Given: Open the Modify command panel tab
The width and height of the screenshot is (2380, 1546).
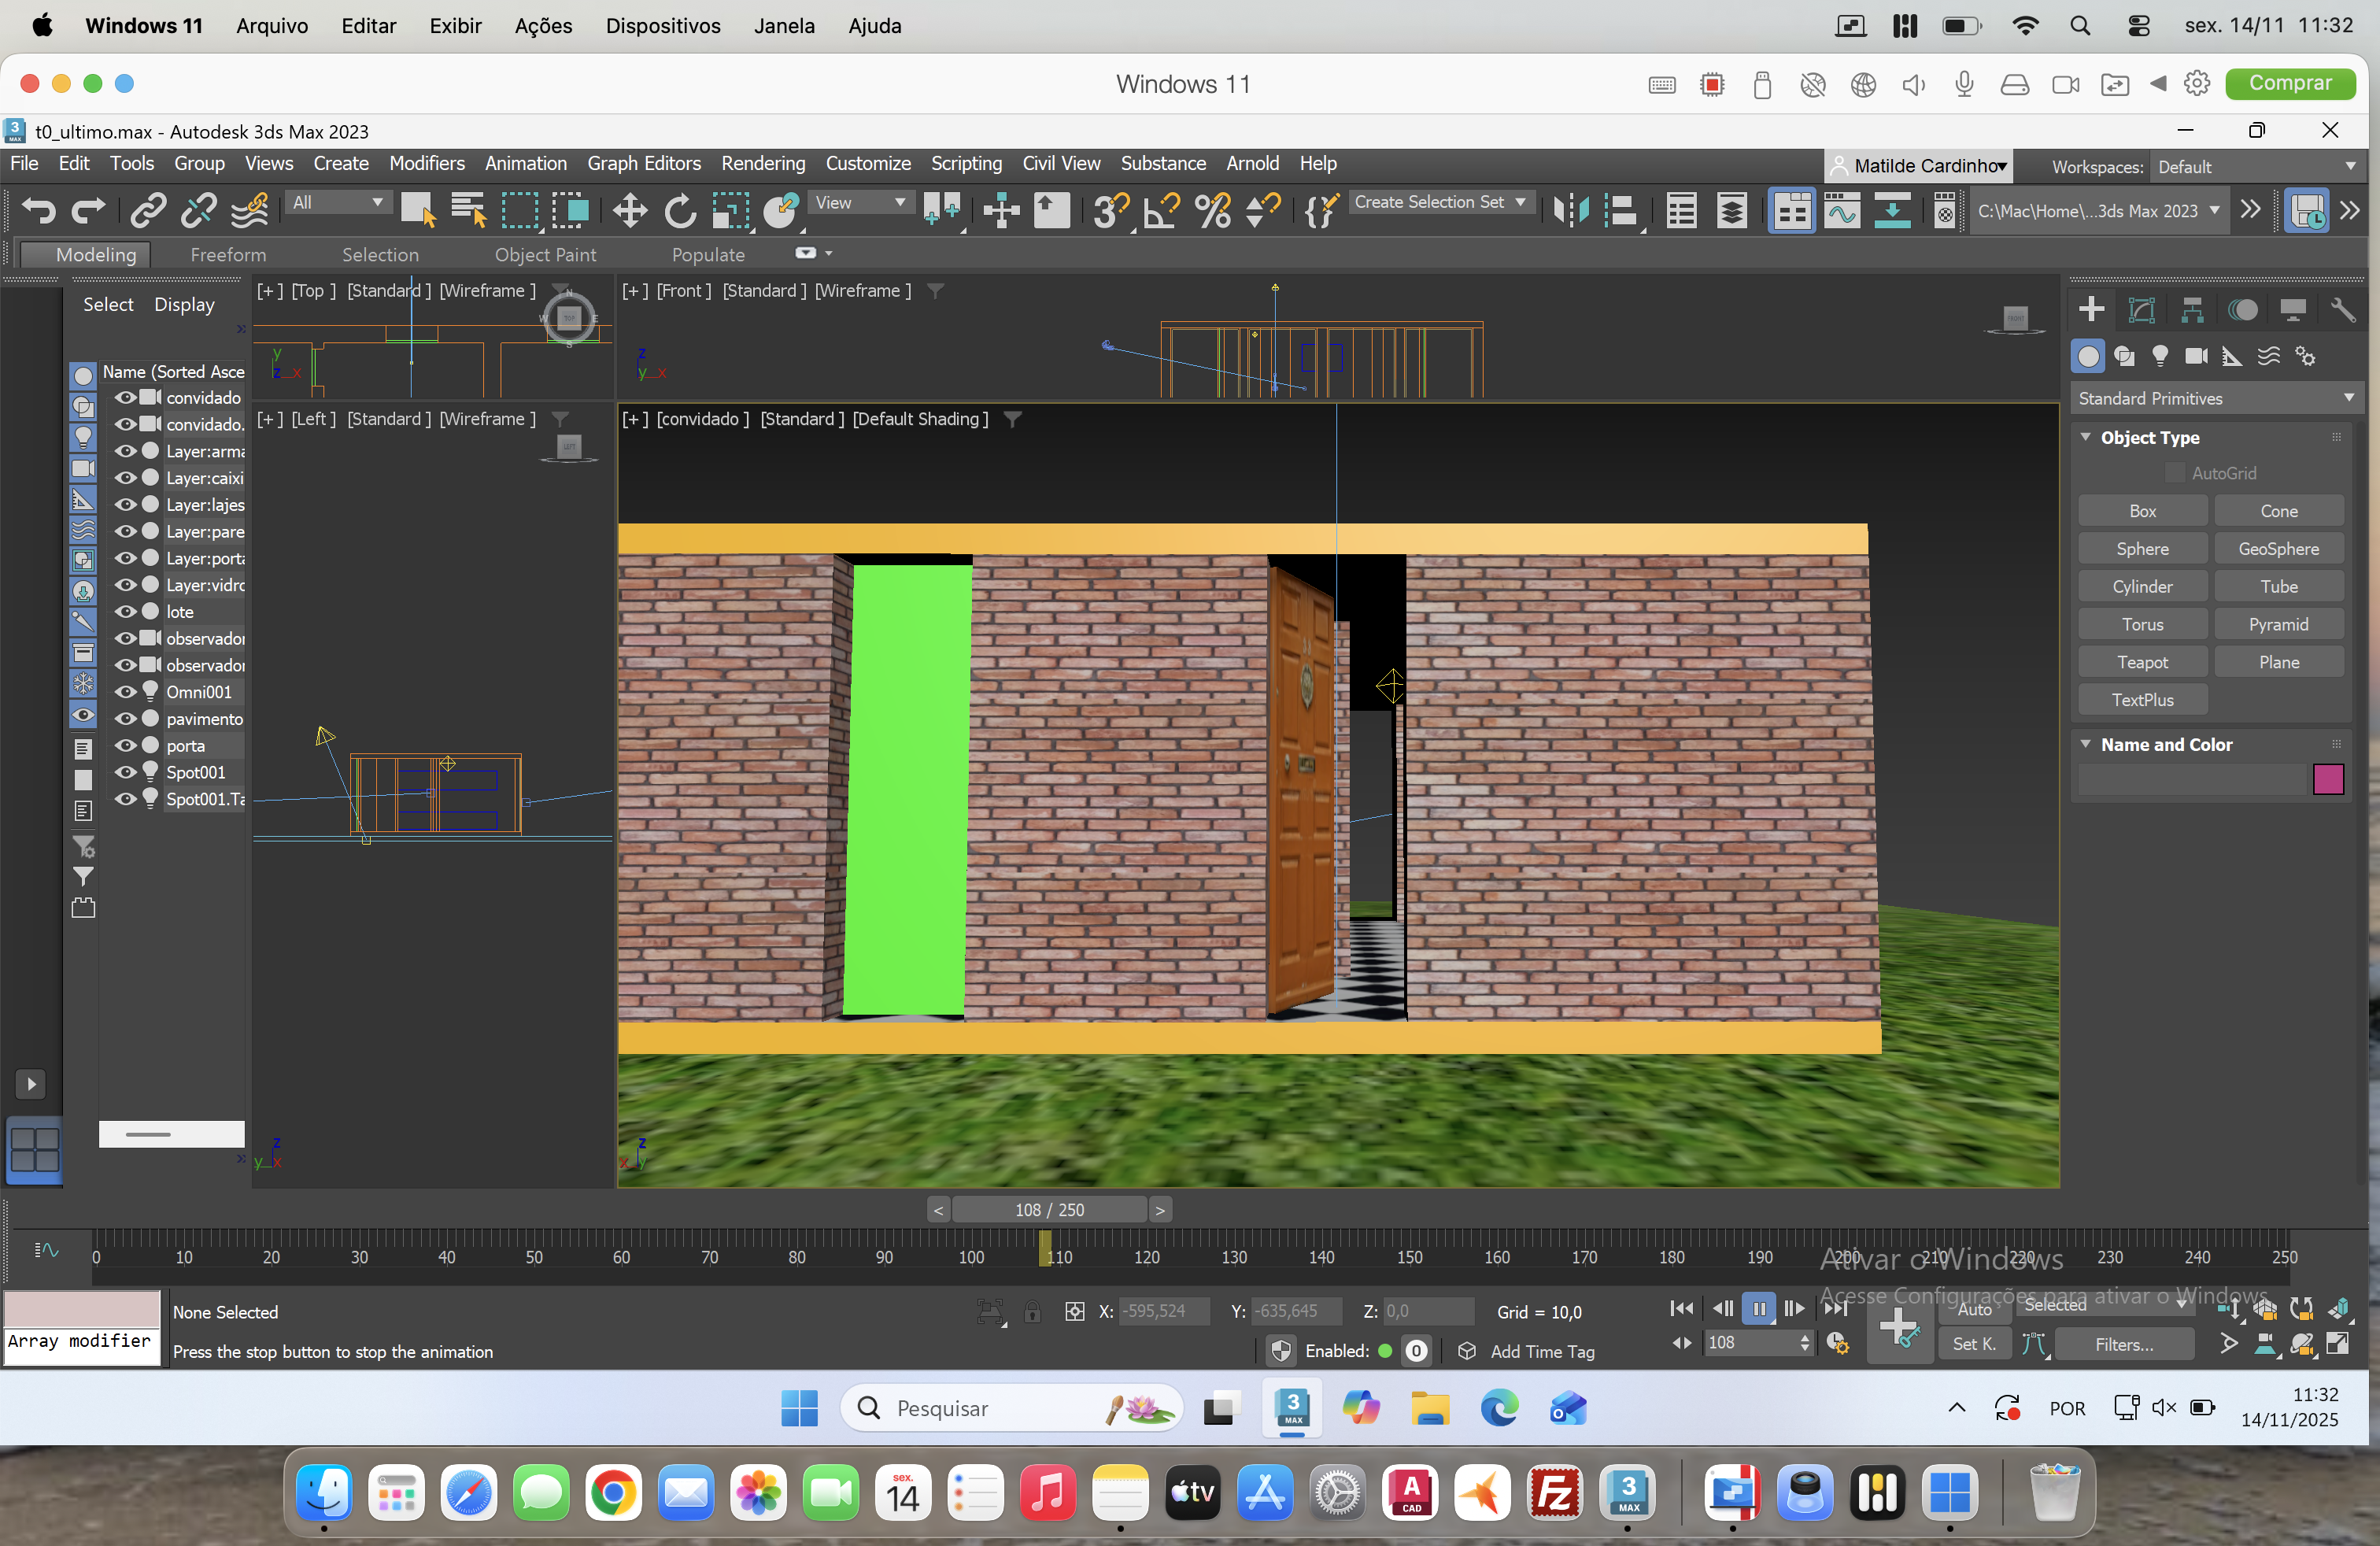Looking at the screenshot, I should (2141, 310).
